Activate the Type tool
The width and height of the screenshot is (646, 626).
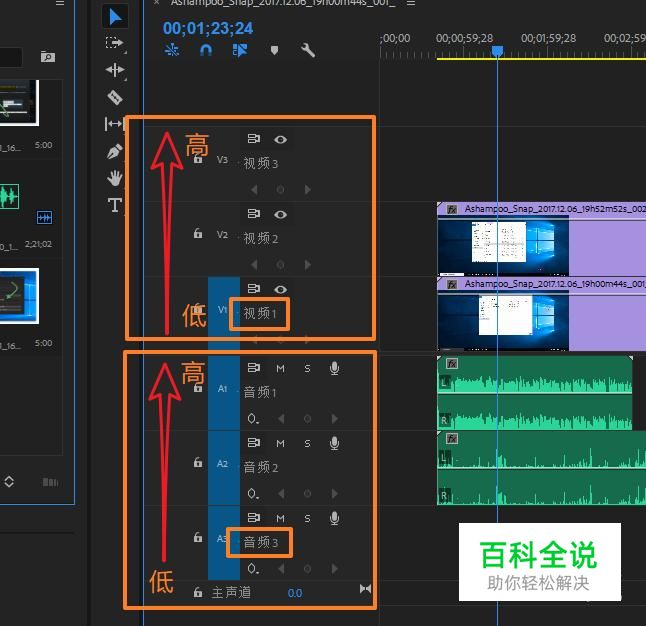pyautogui.click(x=115, y=205)
